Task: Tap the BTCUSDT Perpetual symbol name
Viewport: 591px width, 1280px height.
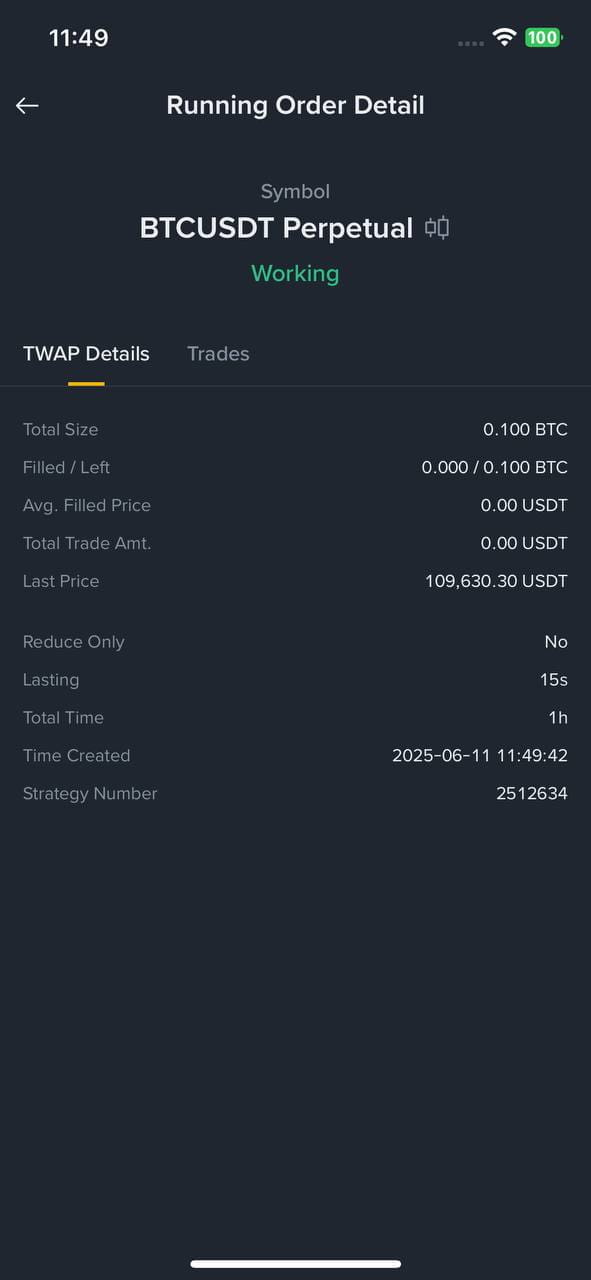Action: (276, 228)
